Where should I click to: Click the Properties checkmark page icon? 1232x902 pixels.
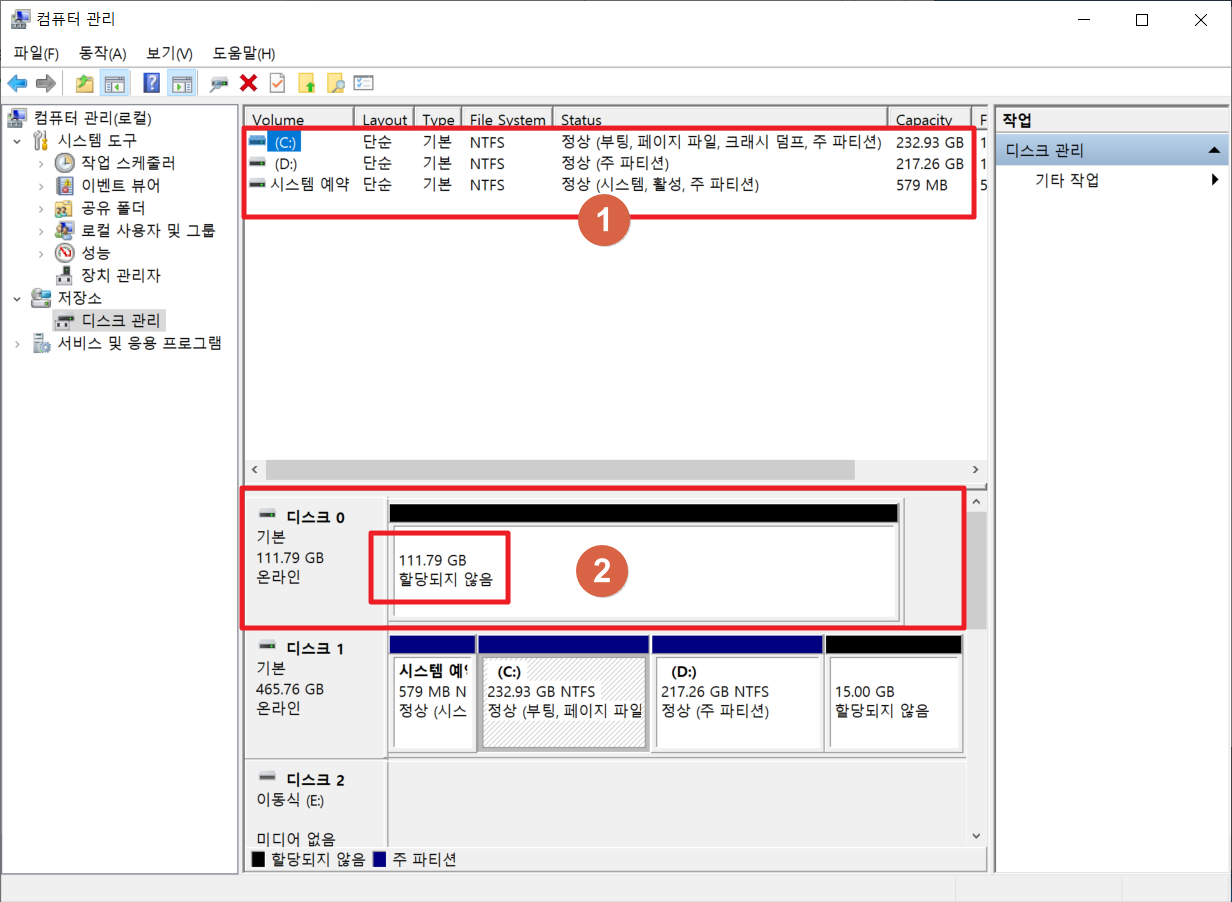(x=277, y=83)
